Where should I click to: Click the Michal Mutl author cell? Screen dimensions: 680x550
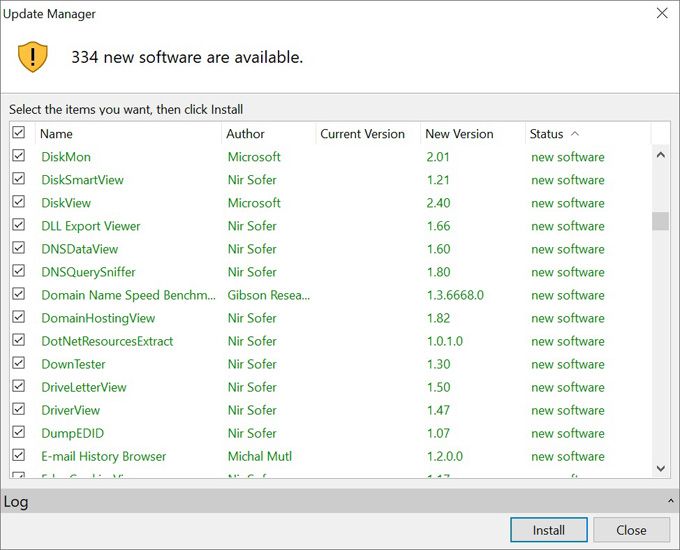(260, 456)
